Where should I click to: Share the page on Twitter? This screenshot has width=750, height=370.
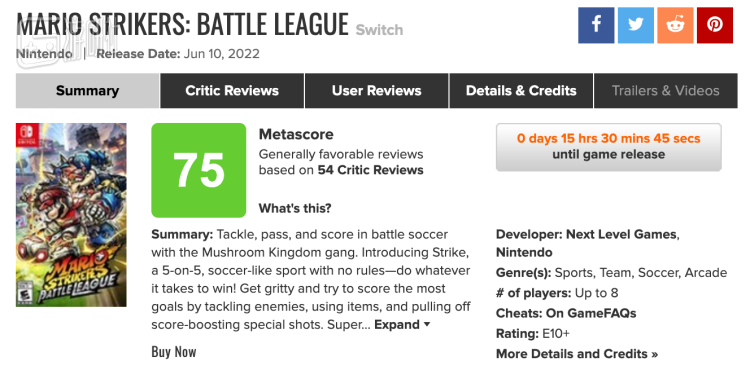click(636, 25)
